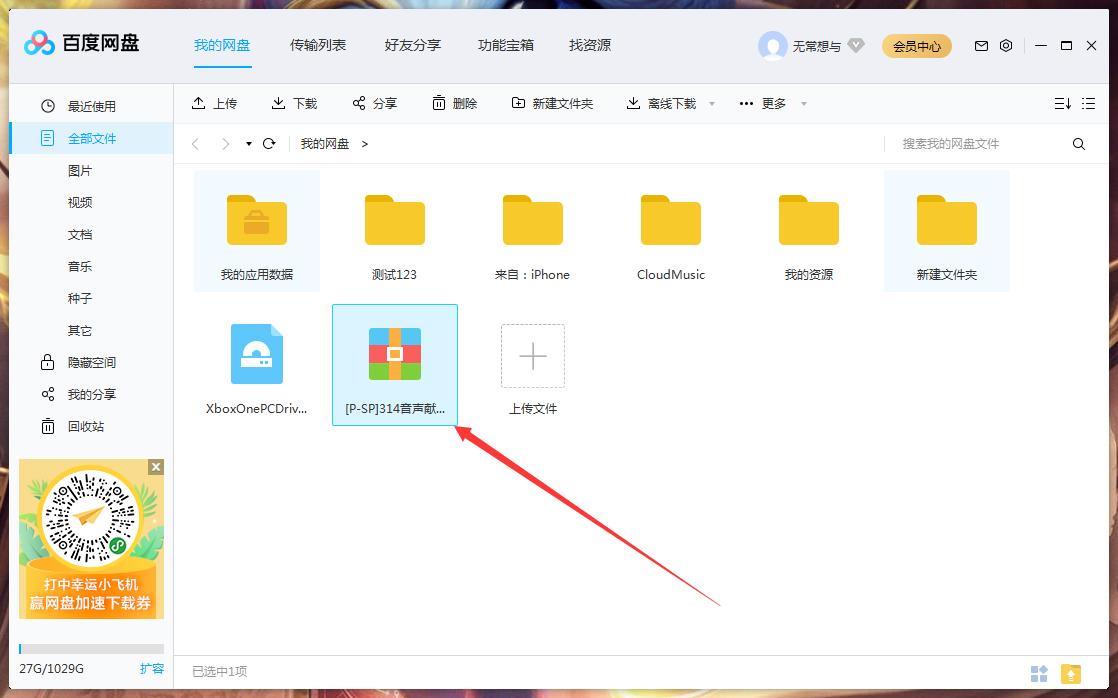The height and width of the screenshot is (698, 1118).
Task: Select the XboxOnePCDriv... file
Action: click(x=257, y=365)
